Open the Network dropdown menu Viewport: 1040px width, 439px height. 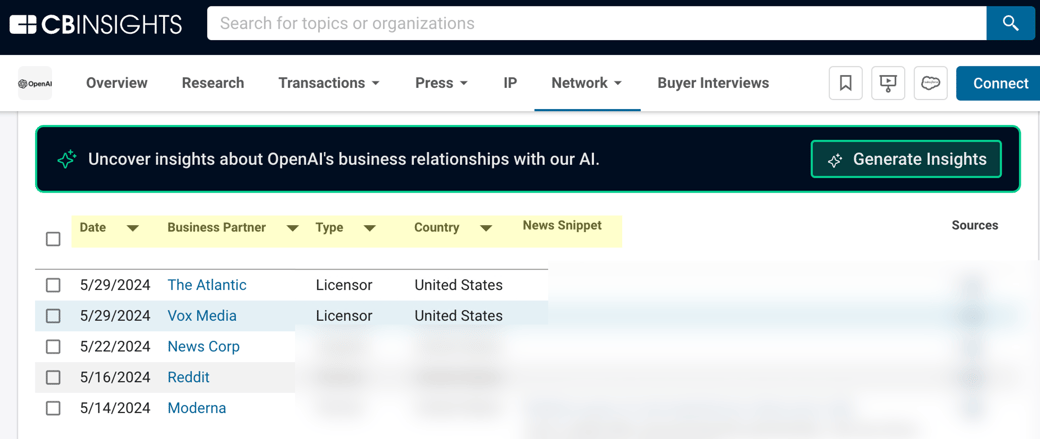587,83
